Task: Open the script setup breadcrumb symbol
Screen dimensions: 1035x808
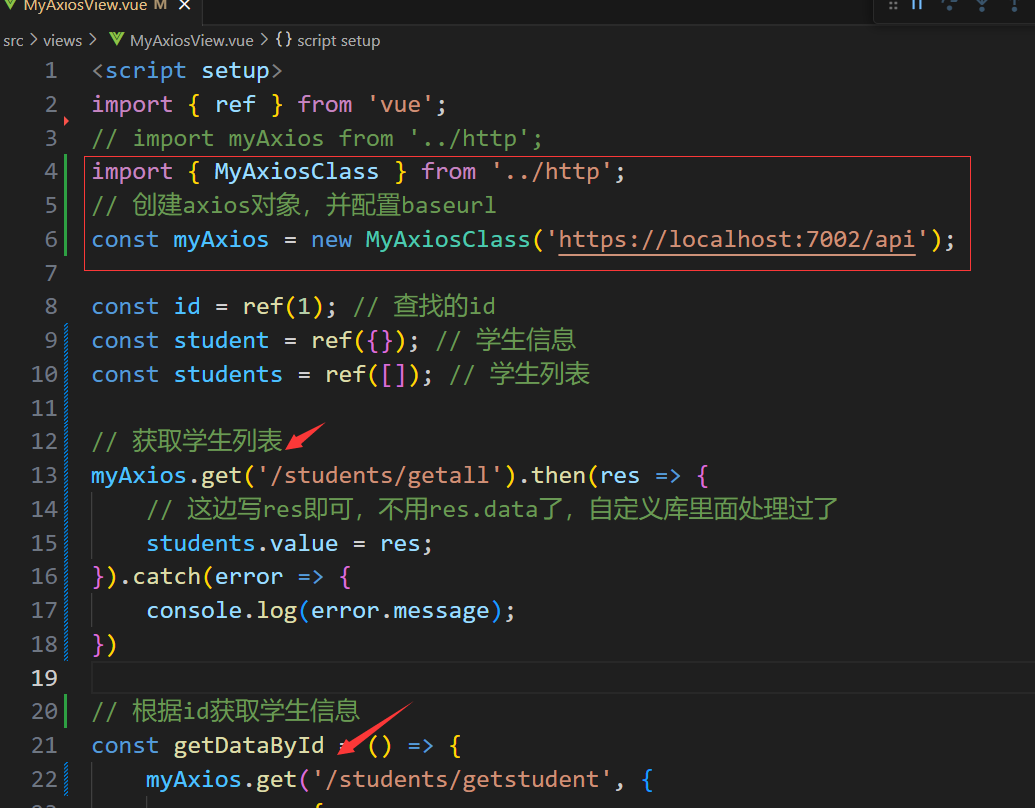Action: 338,41
